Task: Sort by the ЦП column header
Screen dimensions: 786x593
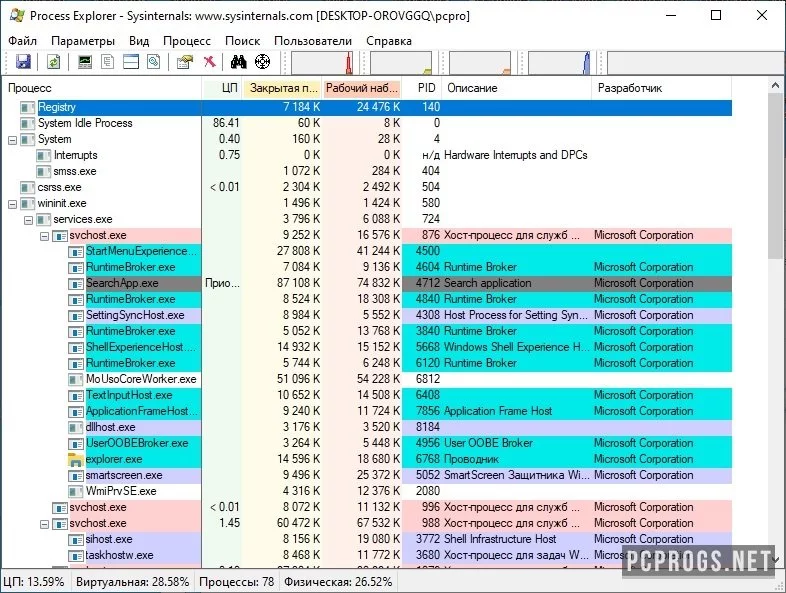Action: pyautogui.click(x=222, y=88)
